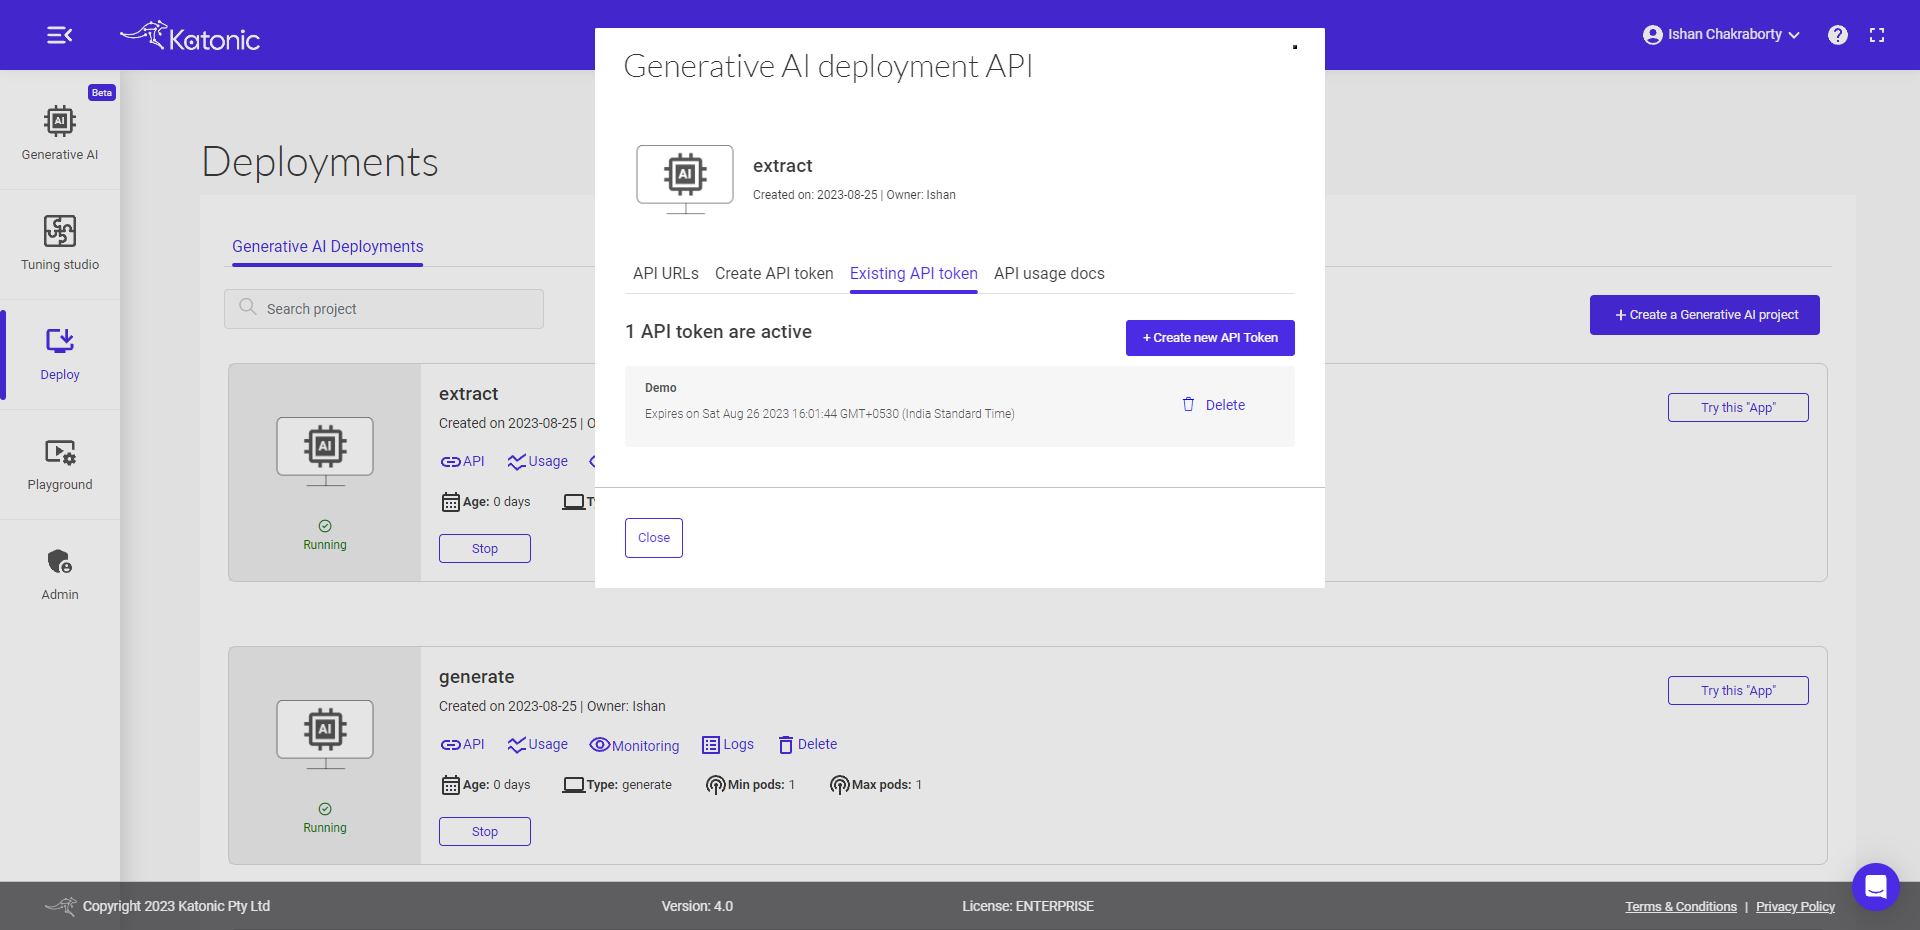Click '1 API token are active' text
This screenshot has width=1920, height=930.
tap(718, 332)
